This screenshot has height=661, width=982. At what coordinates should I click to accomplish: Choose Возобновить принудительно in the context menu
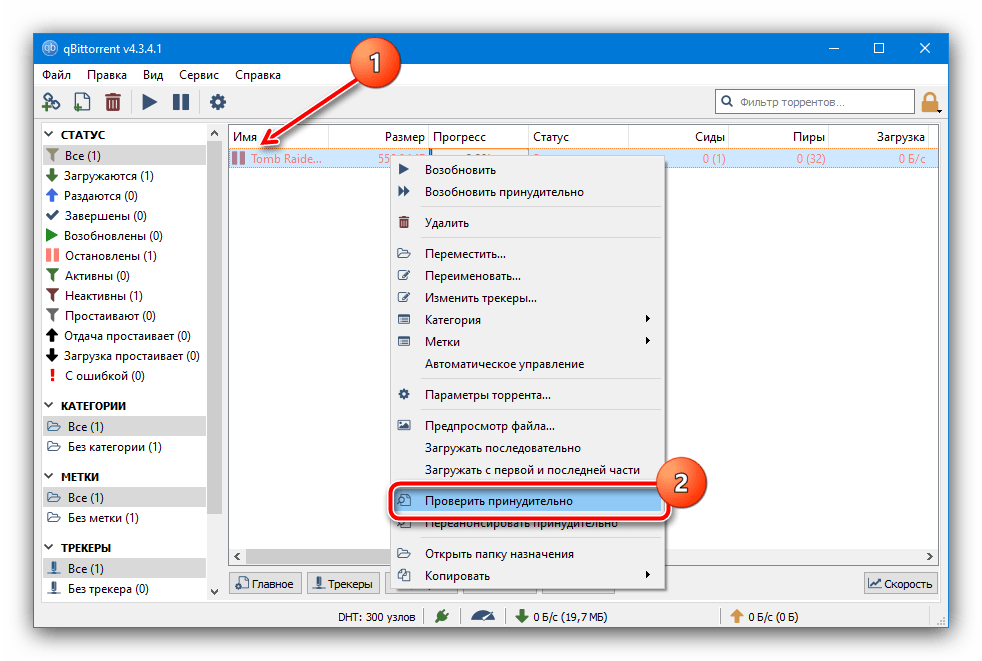(527, 192)
